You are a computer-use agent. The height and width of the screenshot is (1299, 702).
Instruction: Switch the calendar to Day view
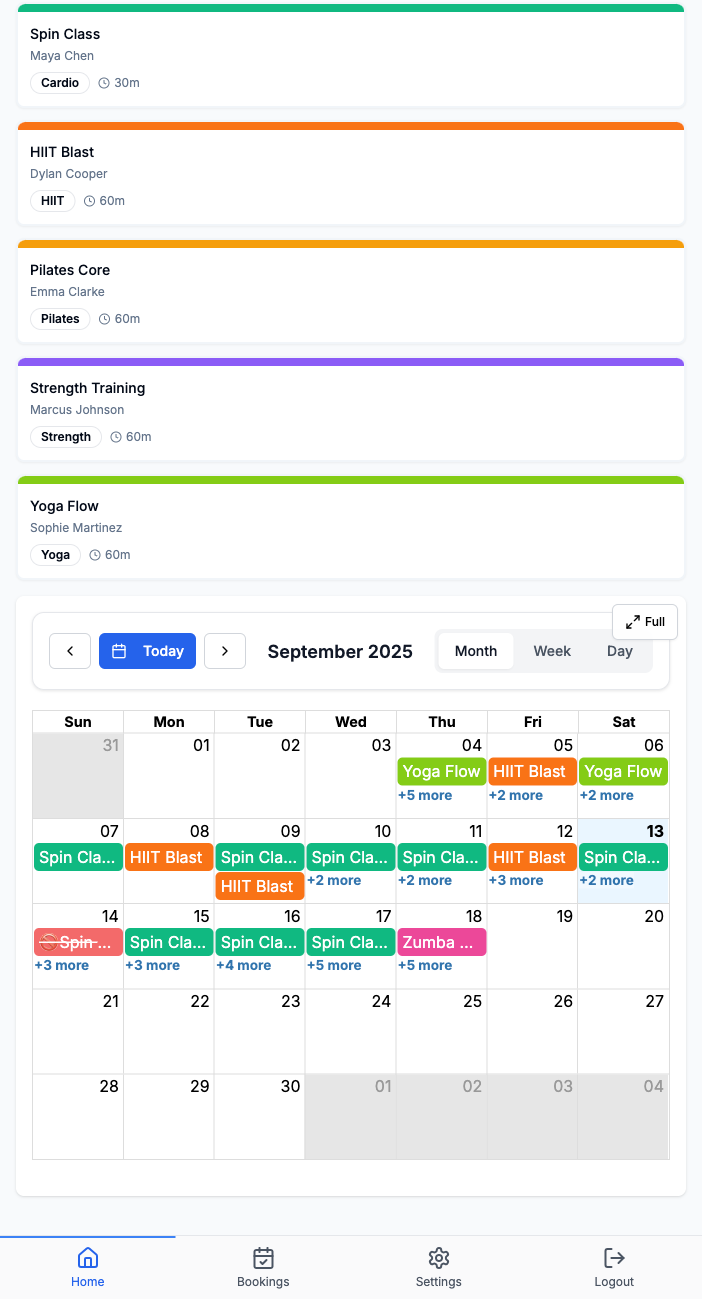[x=619, y=650]
